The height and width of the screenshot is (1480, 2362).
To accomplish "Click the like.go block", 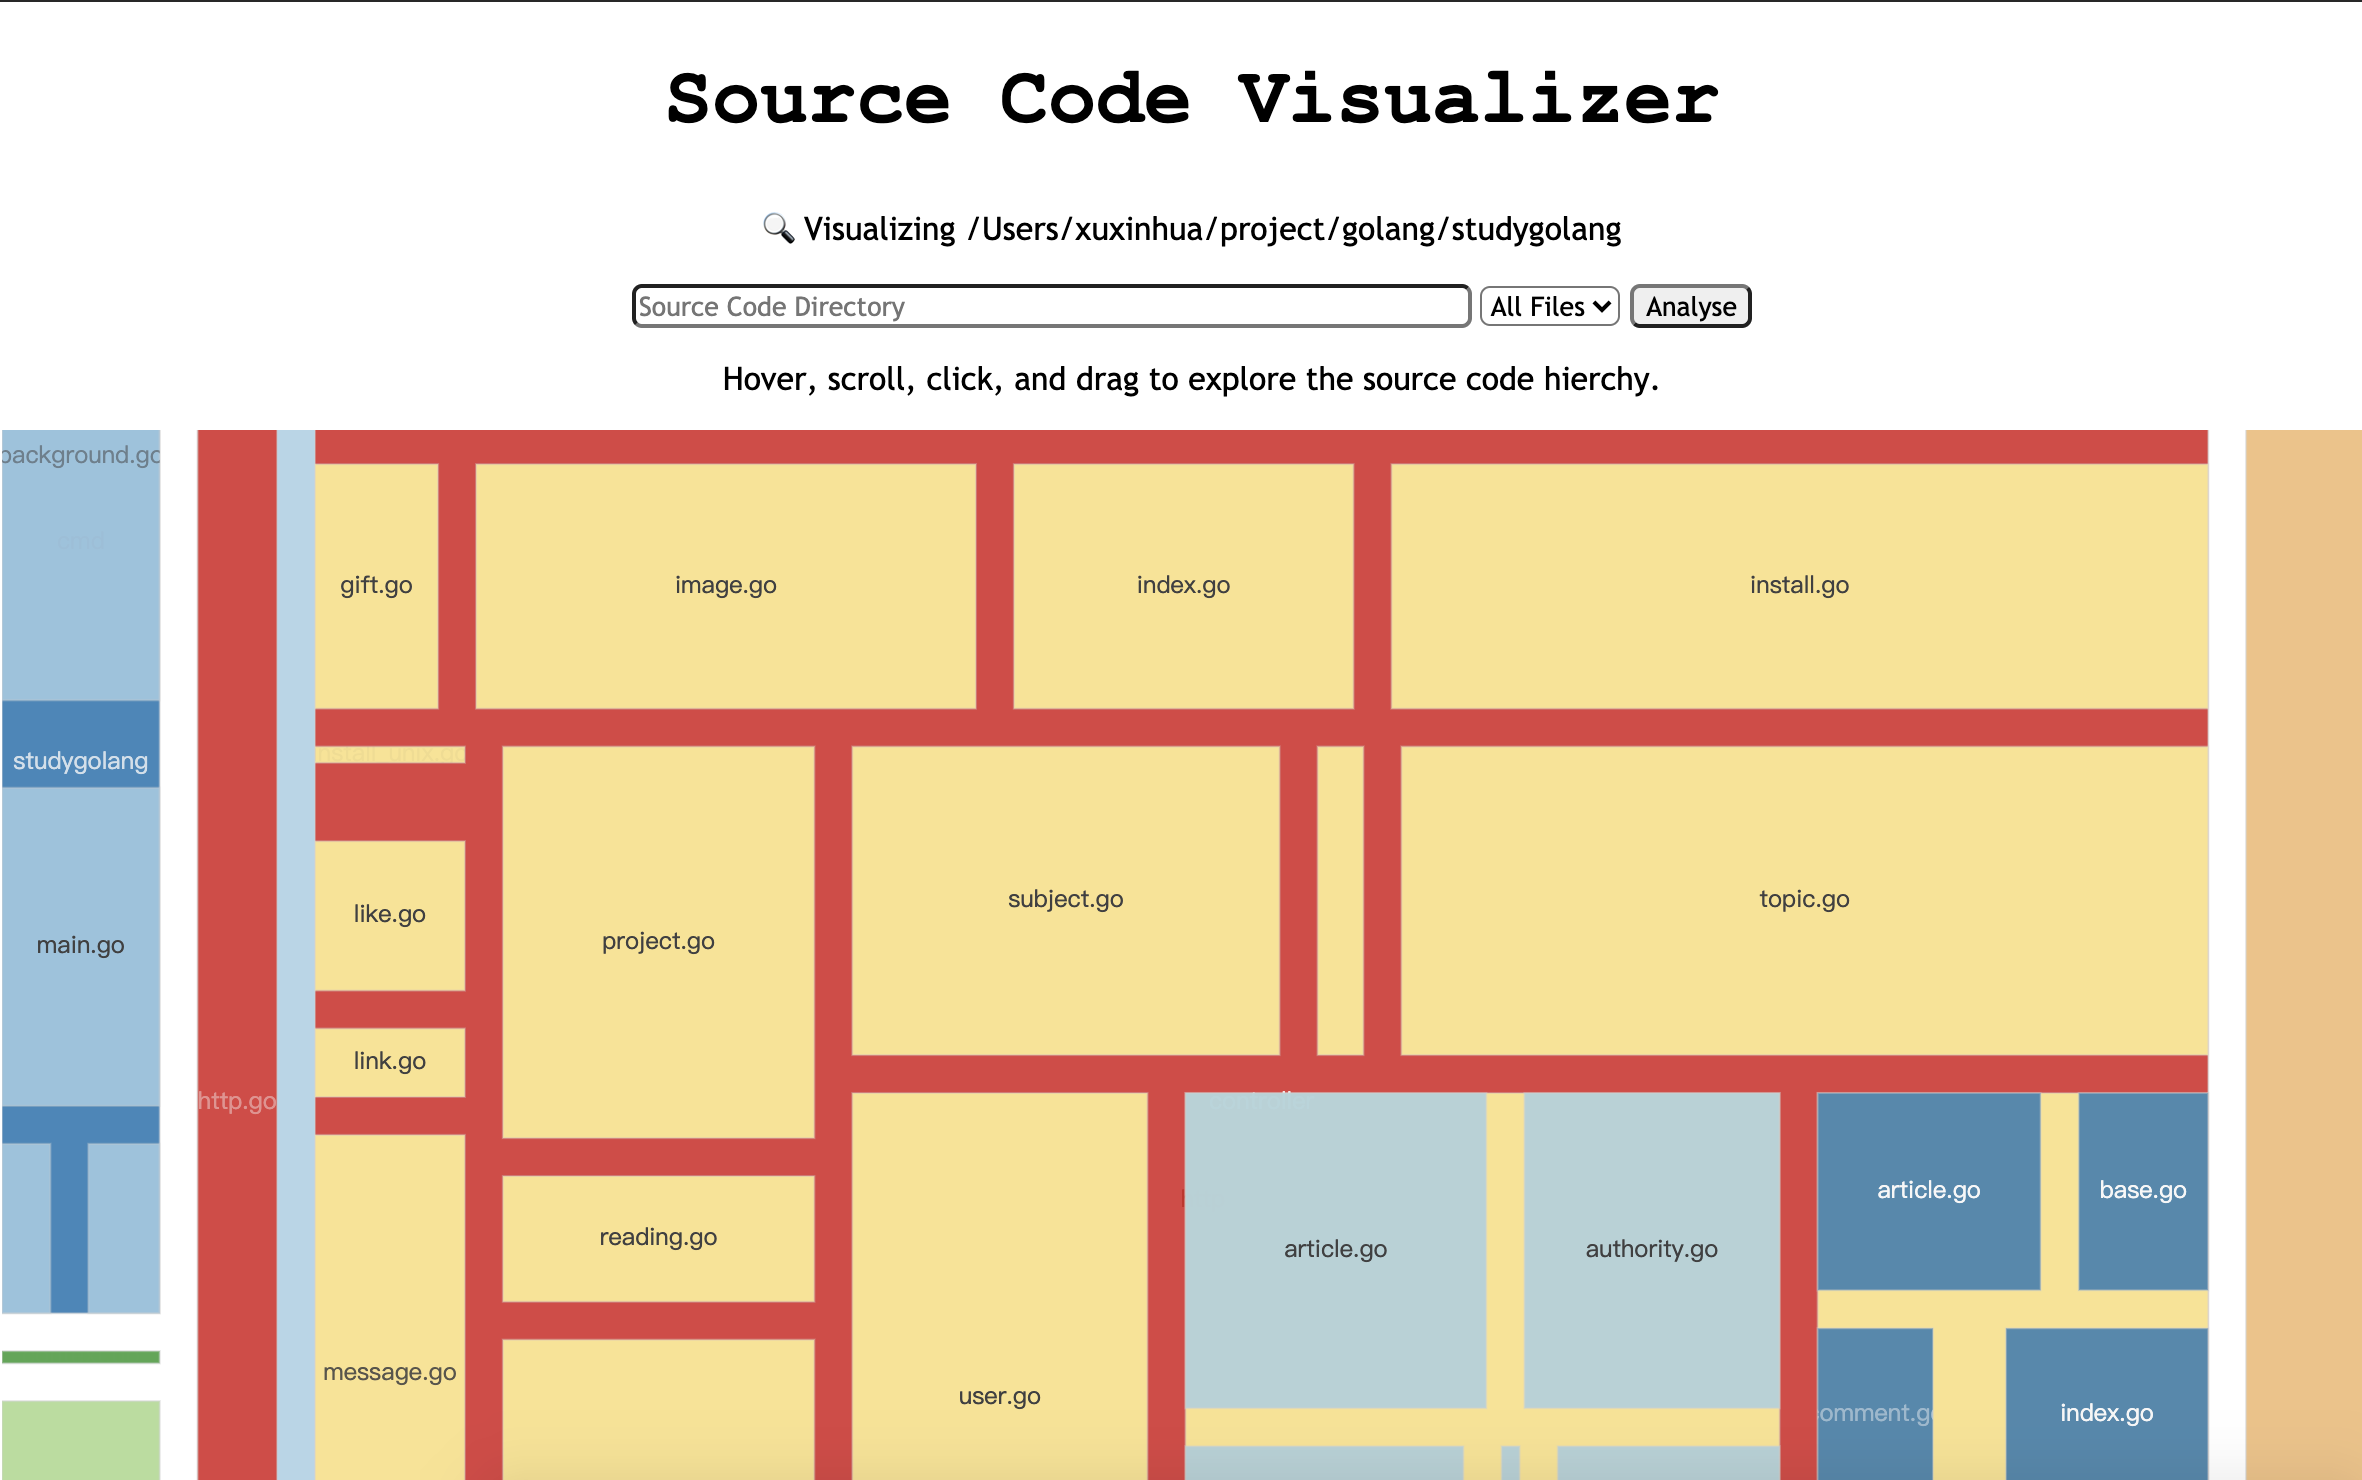I will pyautogui.click(x=389, y=914).
